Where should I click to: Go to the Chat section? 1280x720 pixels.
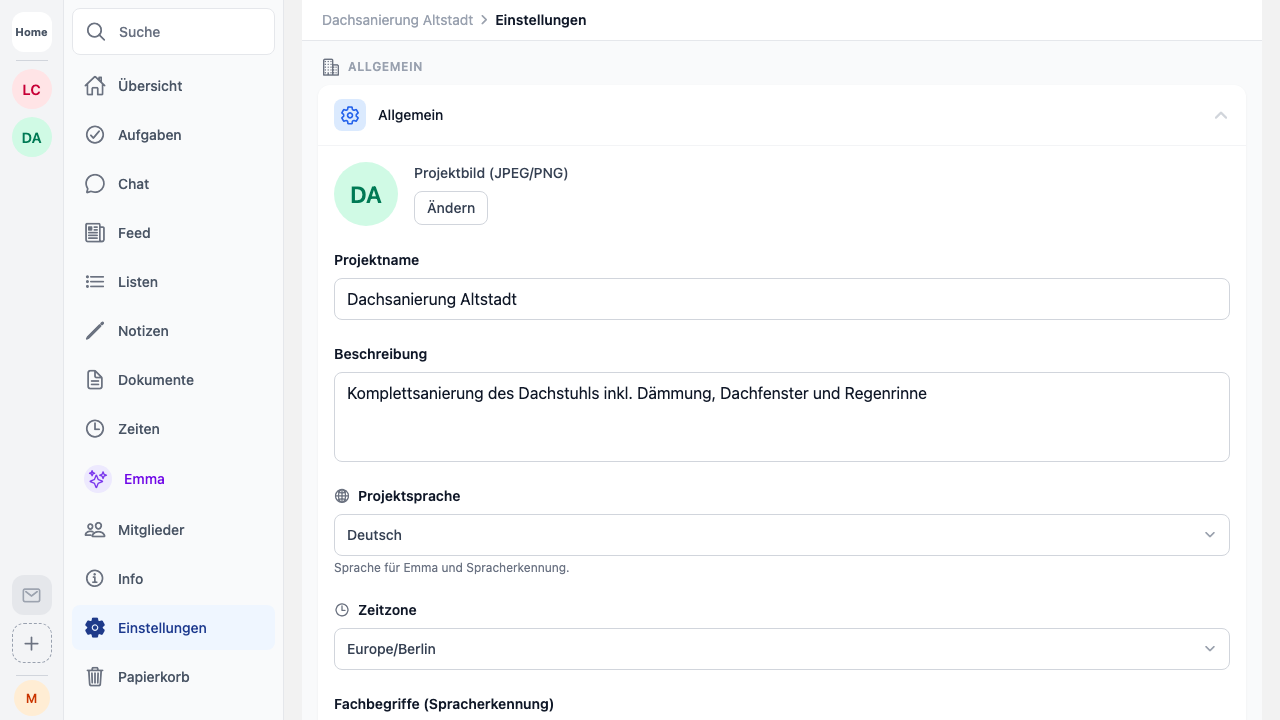[x=133, y=184]
